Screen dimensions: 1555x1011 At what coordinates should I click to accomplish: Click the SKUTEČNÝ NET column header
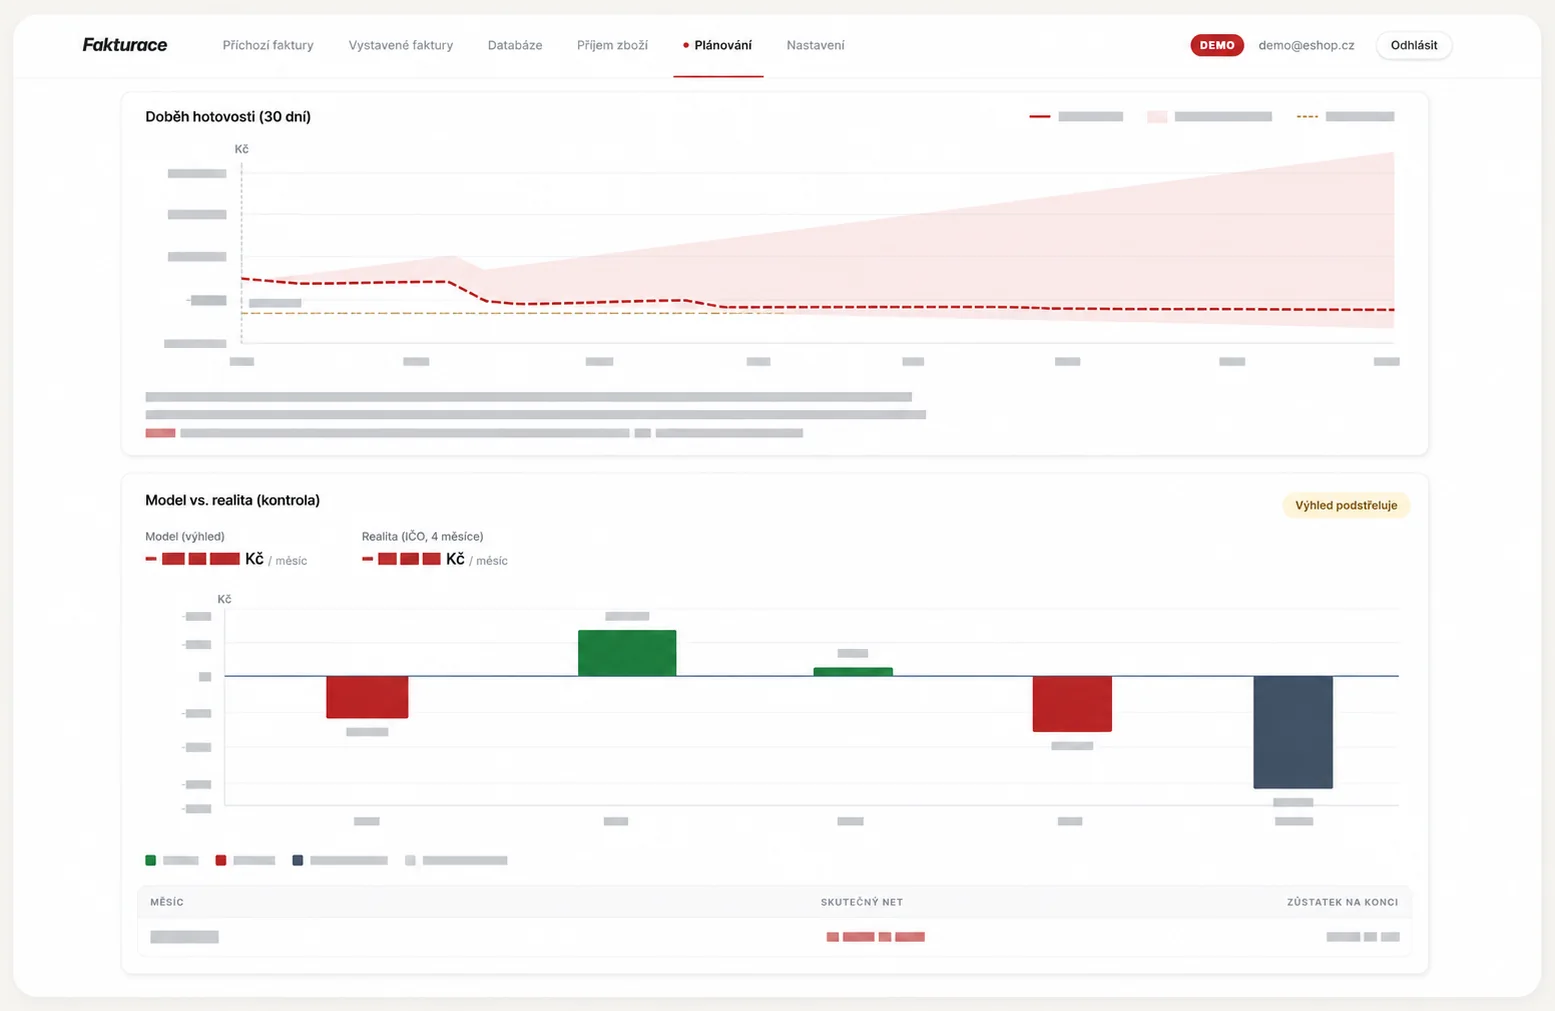point(862,902)
